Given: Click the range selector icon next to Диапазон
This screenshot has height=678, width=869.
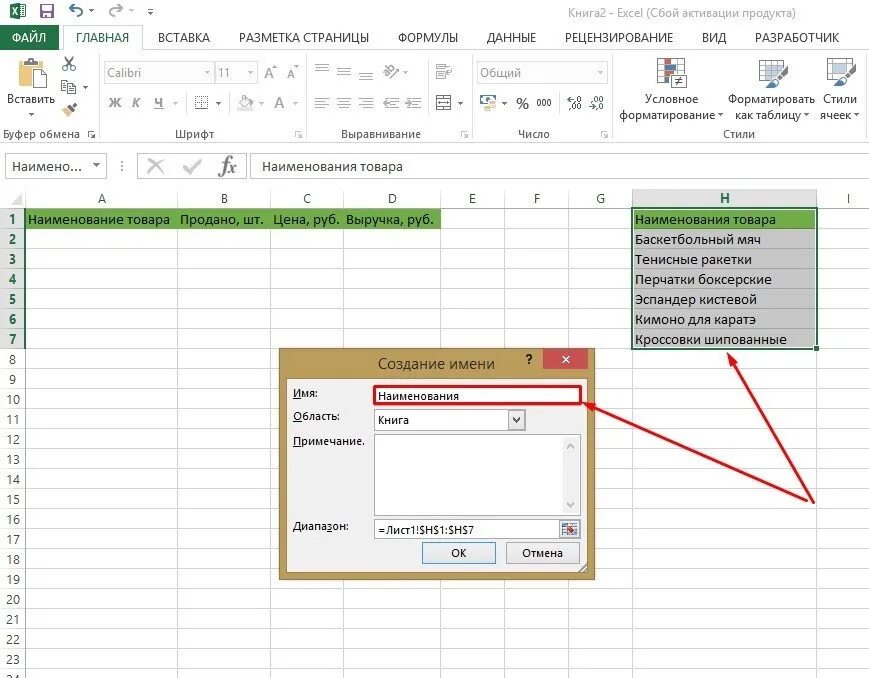Looking at the screenshot, I should 569,529.
